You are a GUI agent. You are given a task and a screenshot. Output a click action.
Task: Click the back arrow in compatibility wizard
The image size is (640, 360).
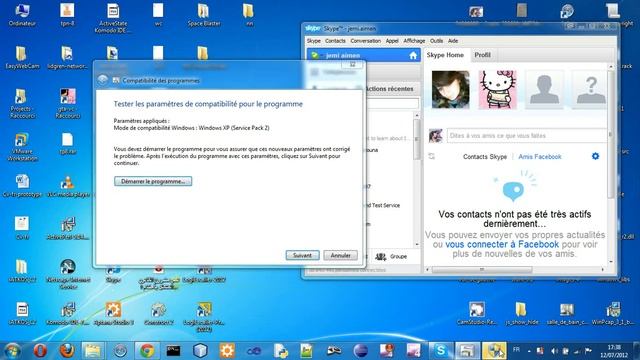pyautogui.click(x=102, y=80)
